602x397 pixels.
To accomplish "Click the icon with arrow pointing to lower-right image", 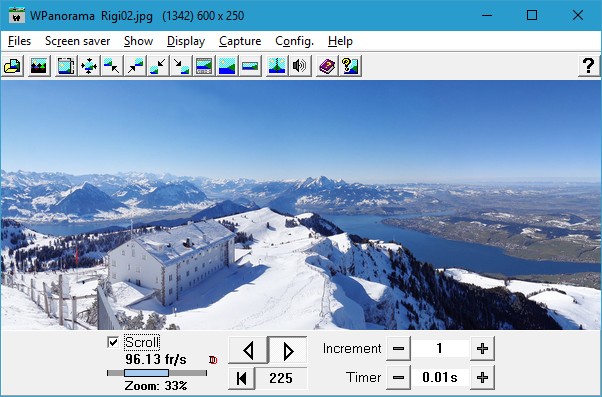I will tap(181, 66).
